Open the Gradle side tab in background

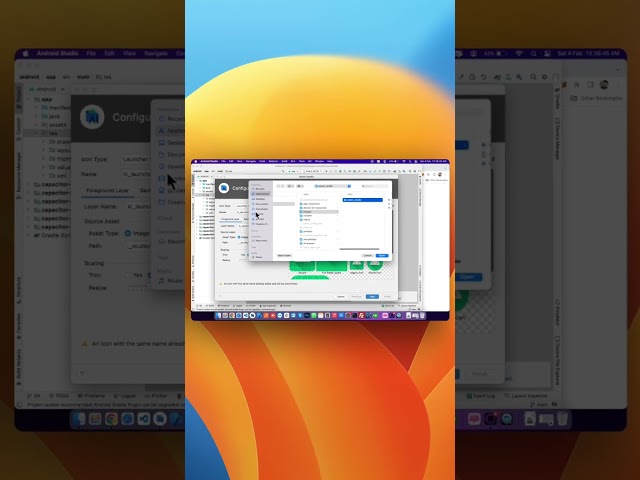point(557,99)
